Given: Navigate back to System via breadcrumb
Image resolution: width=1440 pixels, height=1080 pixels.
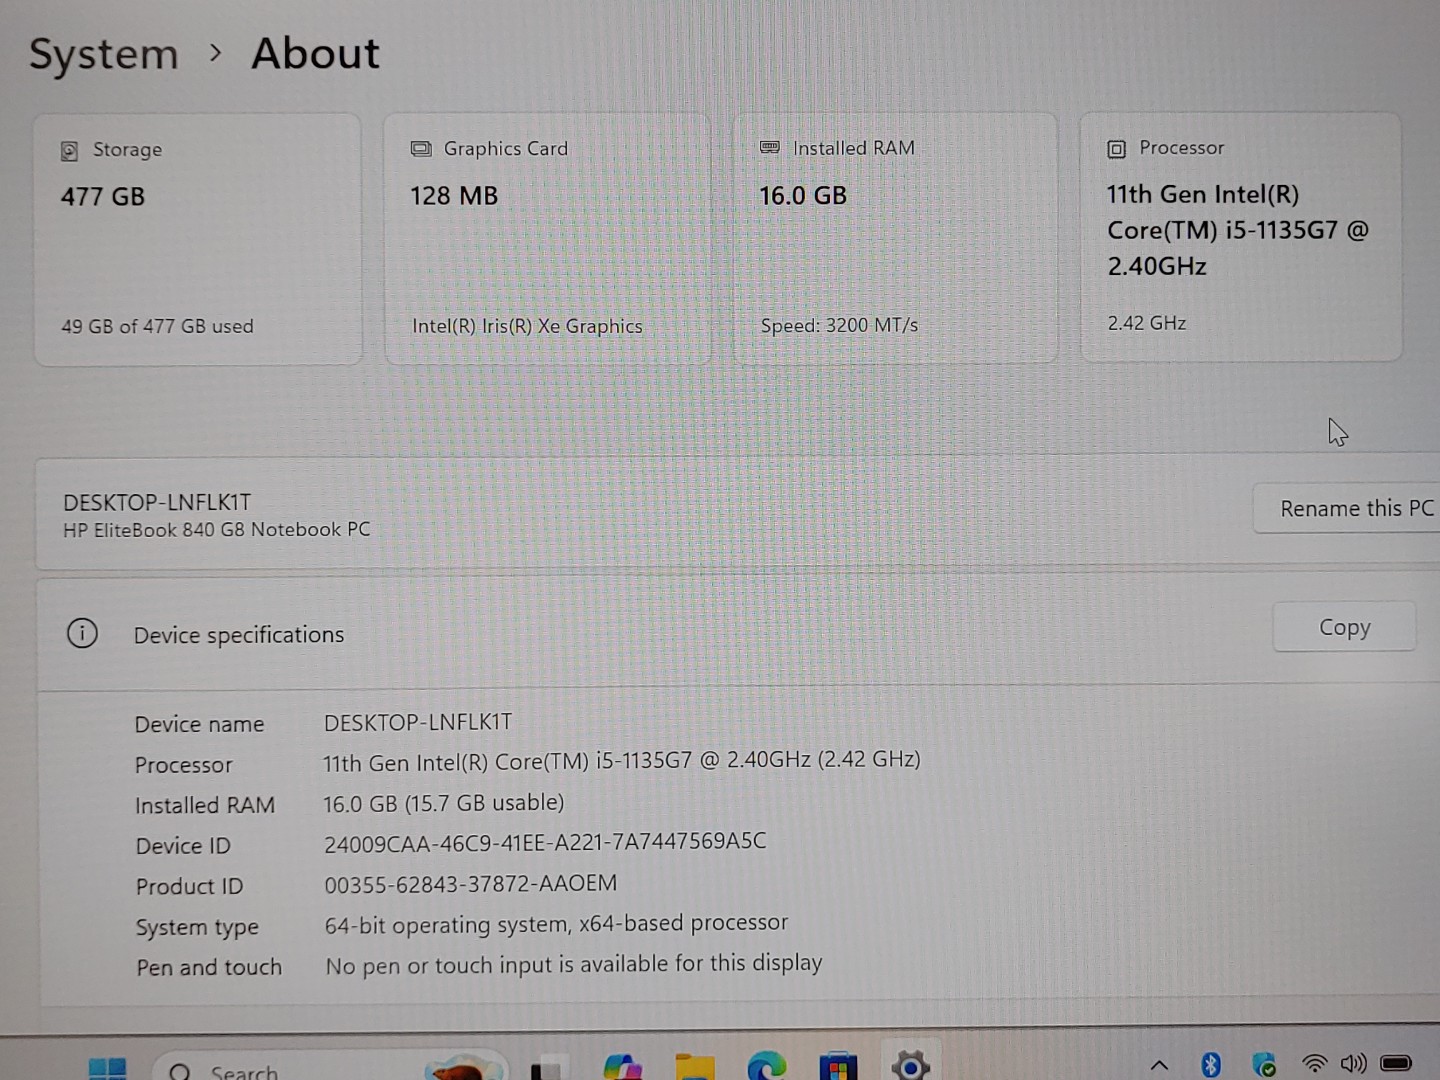Looking at the screenshot, I should 103,54.
